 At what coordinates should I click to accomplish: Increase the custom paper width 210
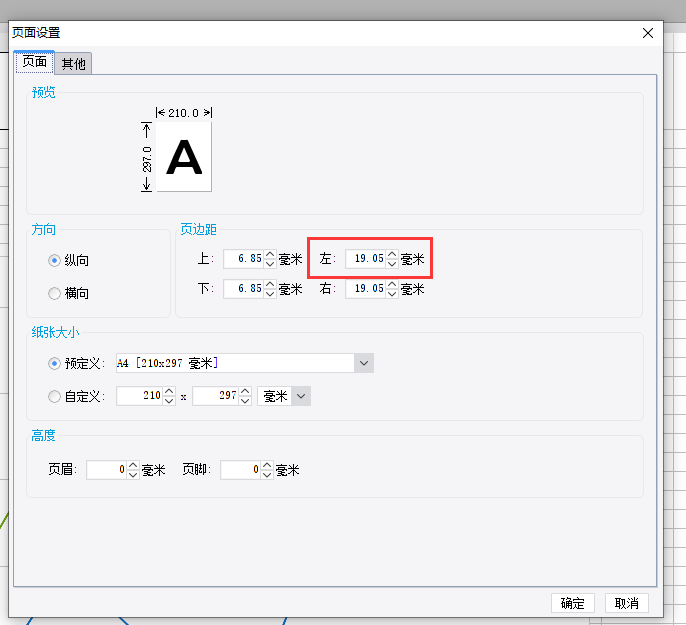169,391
